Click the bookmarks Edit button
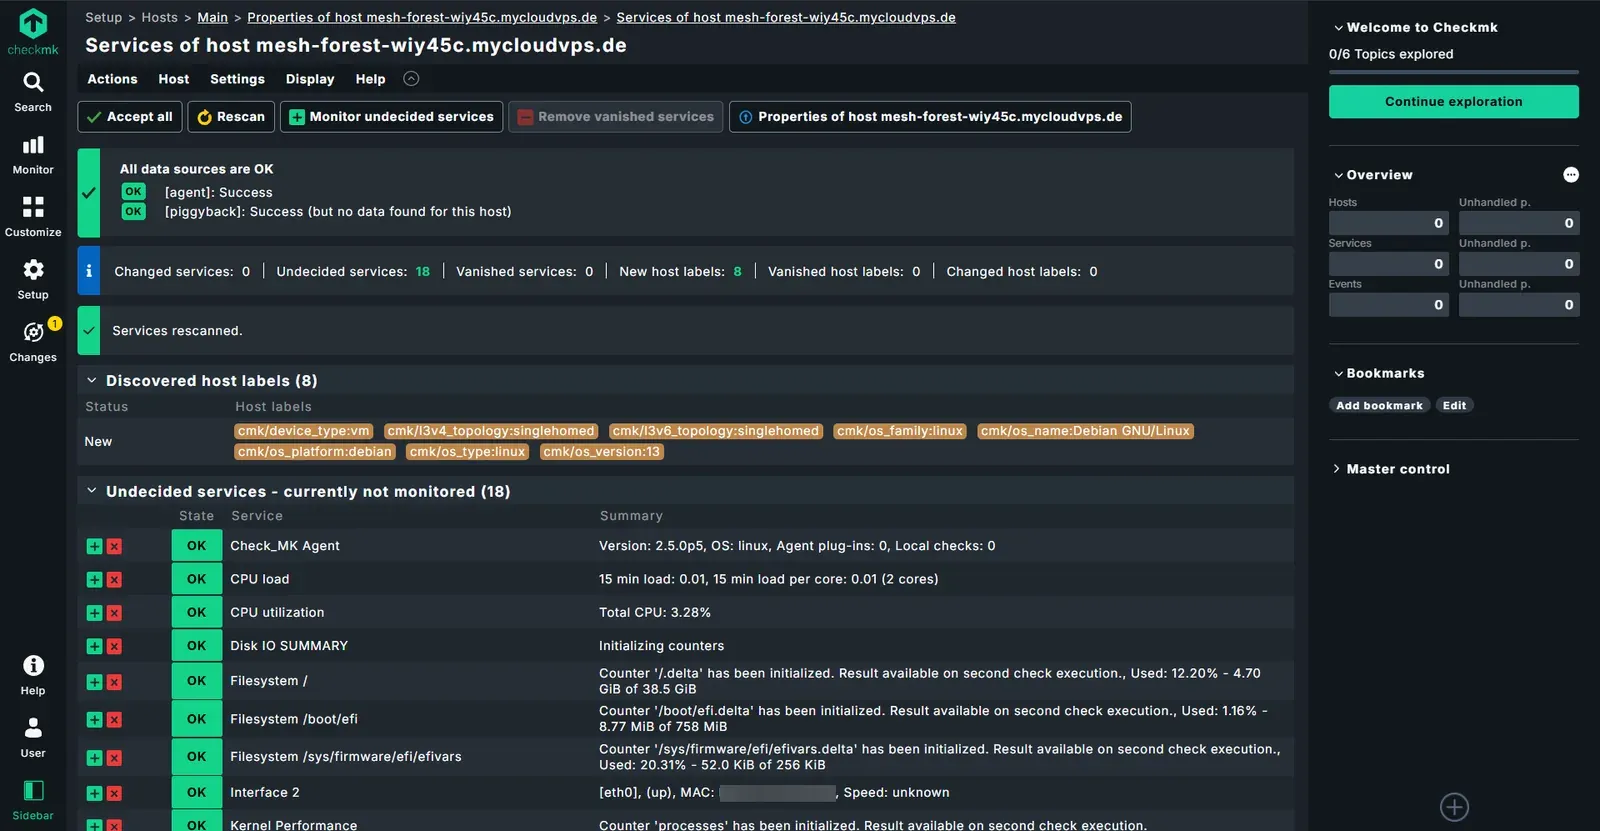Image resolution: width=1600 pixels, height=831 pixels. coord(1454,406)
